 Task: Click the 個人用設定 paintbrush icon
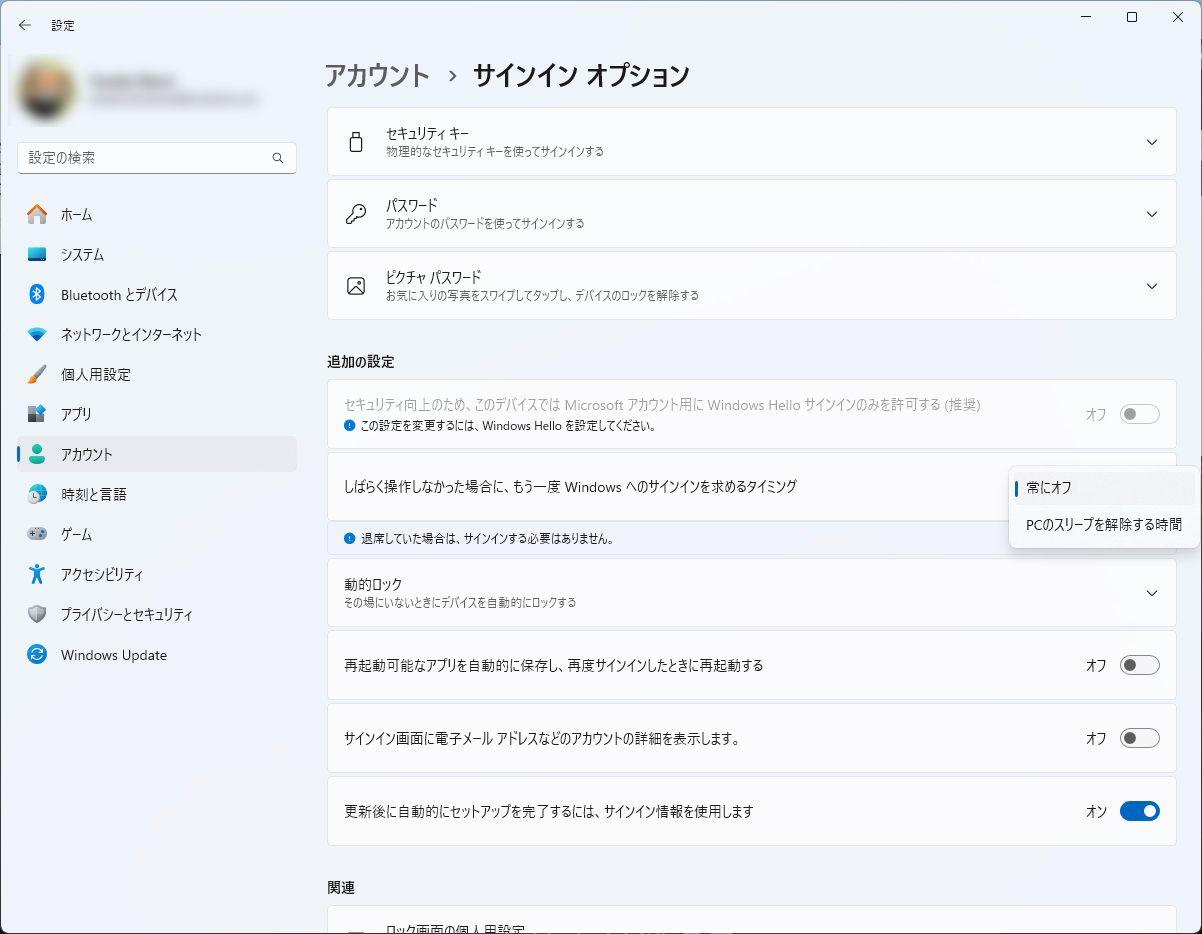37,374
